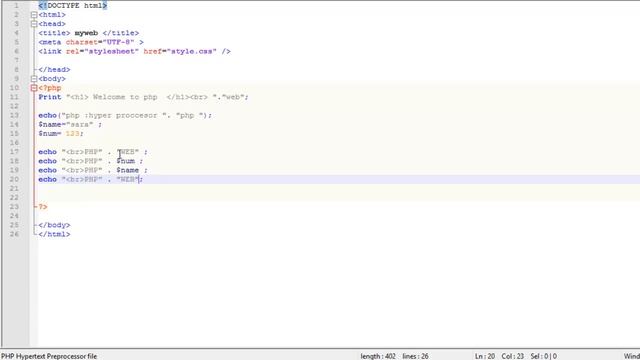This screenshot has height=360, width=640.
Task: Place cursor in DOCTYPE html line
Action: [x=73, y=6]
